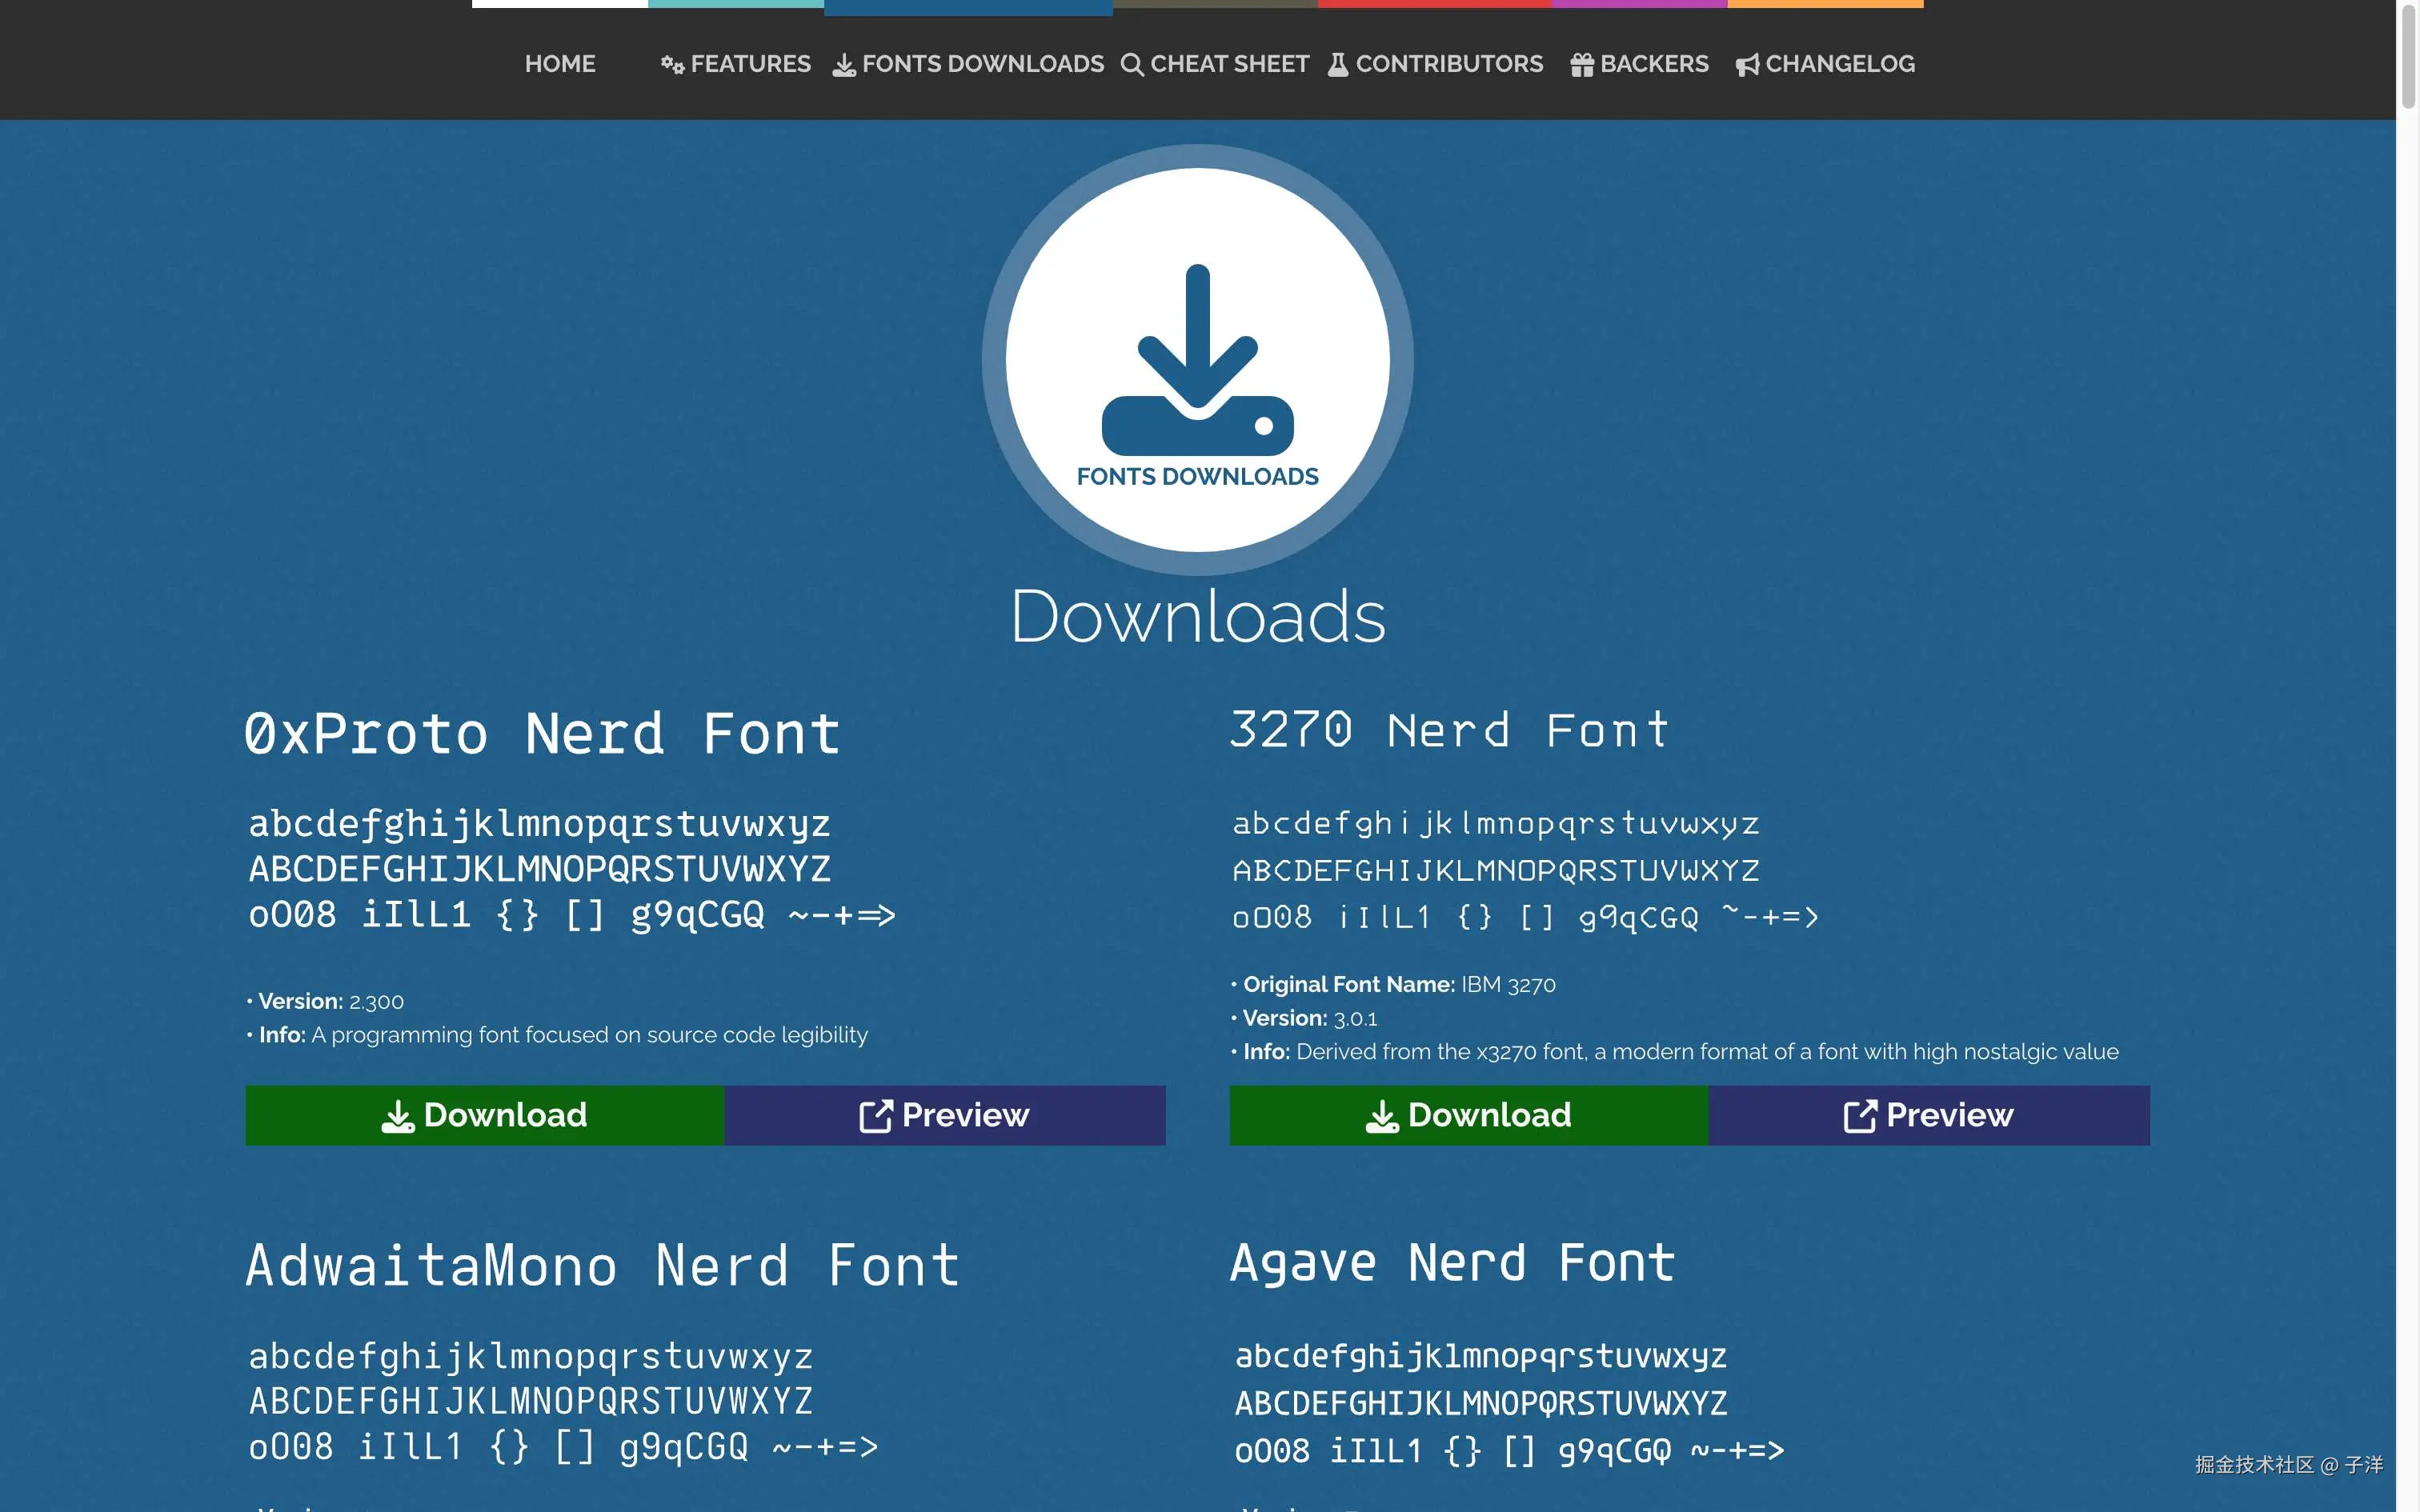Image resolution: width=2420 pixels, height=1512 pixels.
Task: Click the magnifier icon next to Cheat Sheet
Action: 1131,65
